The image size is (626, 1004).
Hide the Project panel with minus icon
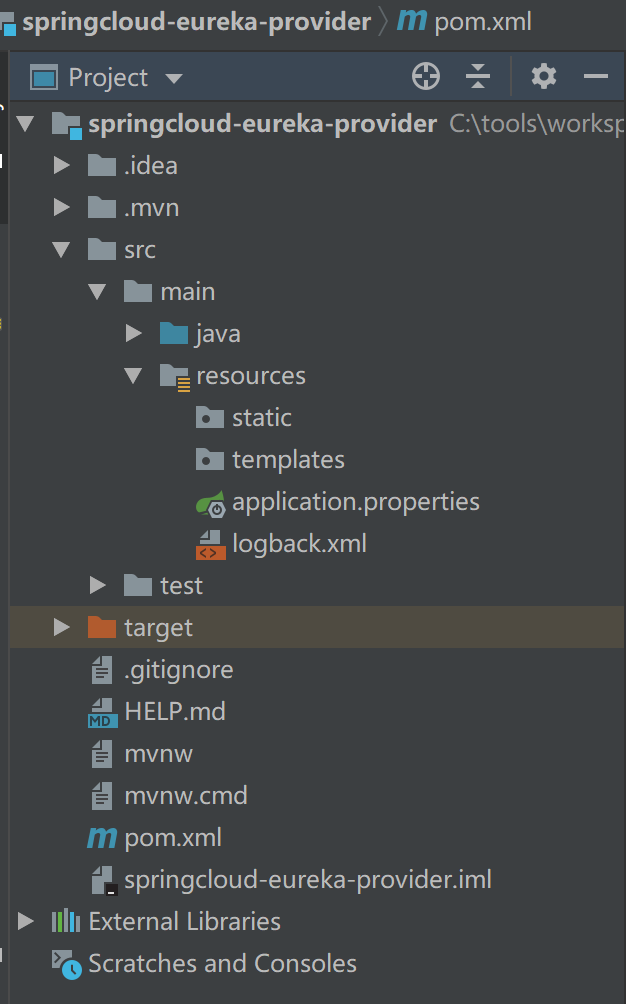[x=595, y=77]
